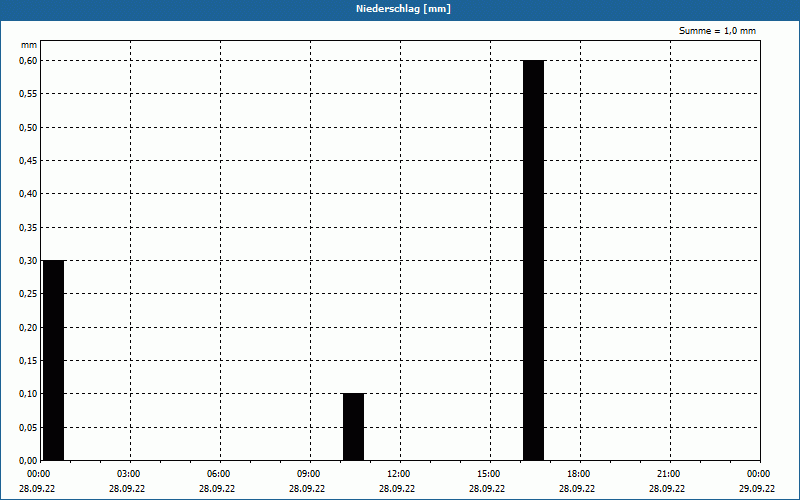The width and height of the screenshot is (800, 500).
Task: Click the 18:00 time axis label
Action: (x=579, y=474)
